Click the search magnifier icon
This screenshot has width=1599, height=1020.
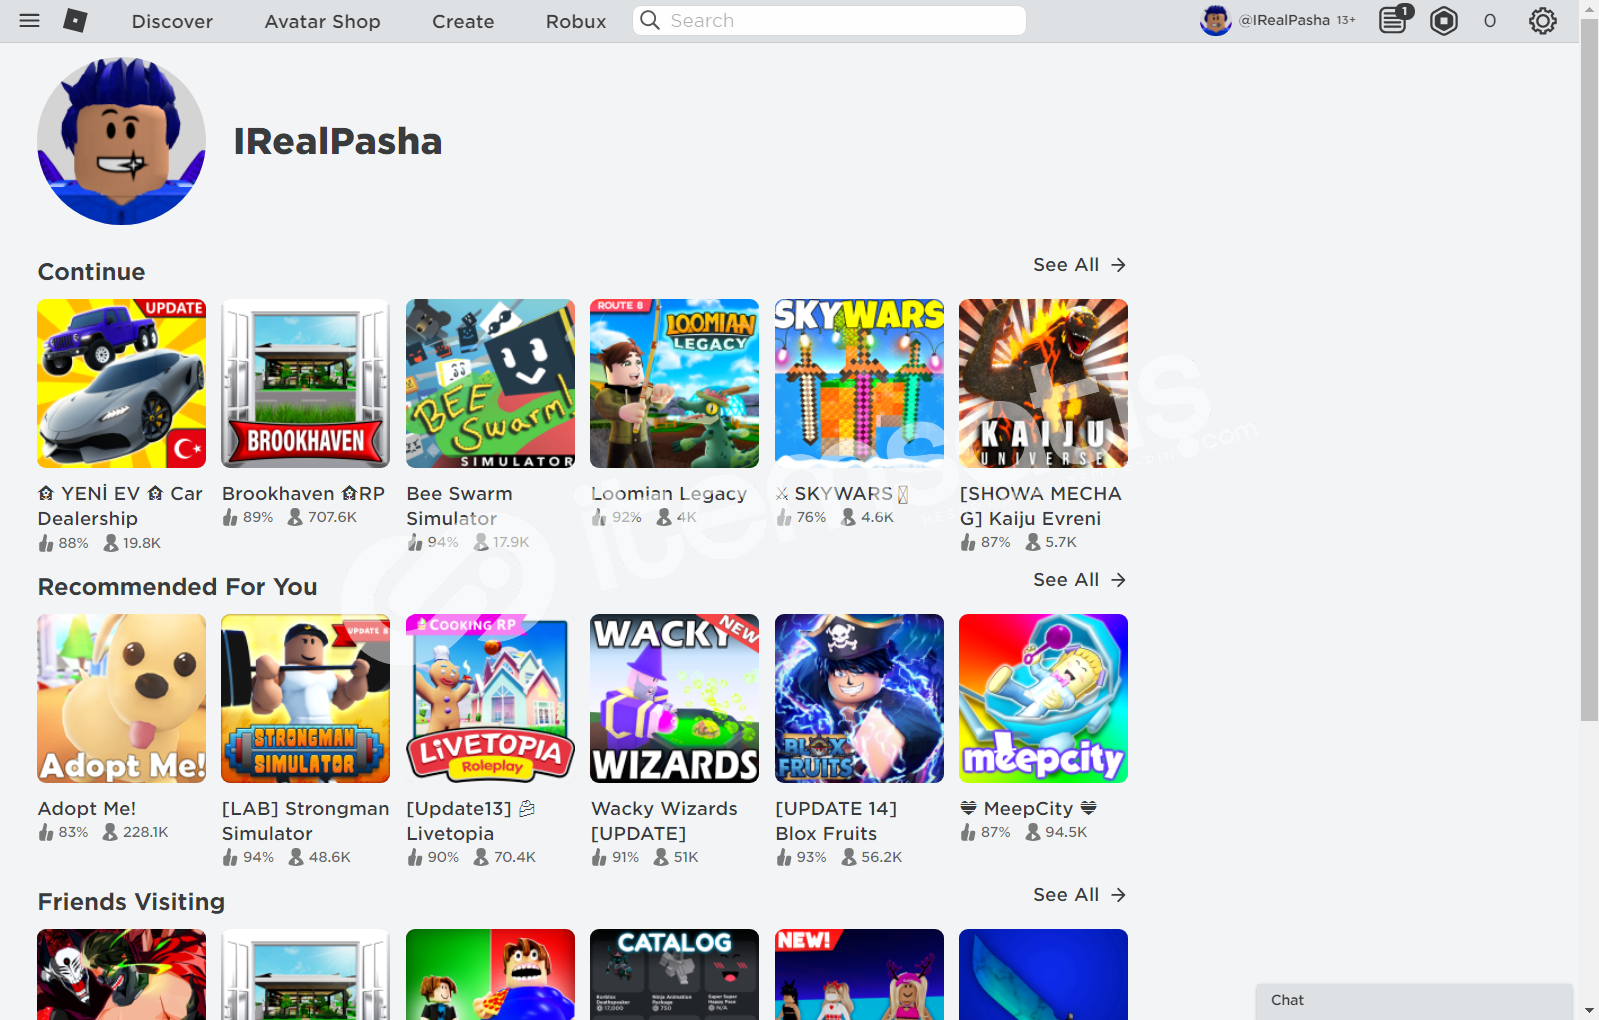[650, 20]
